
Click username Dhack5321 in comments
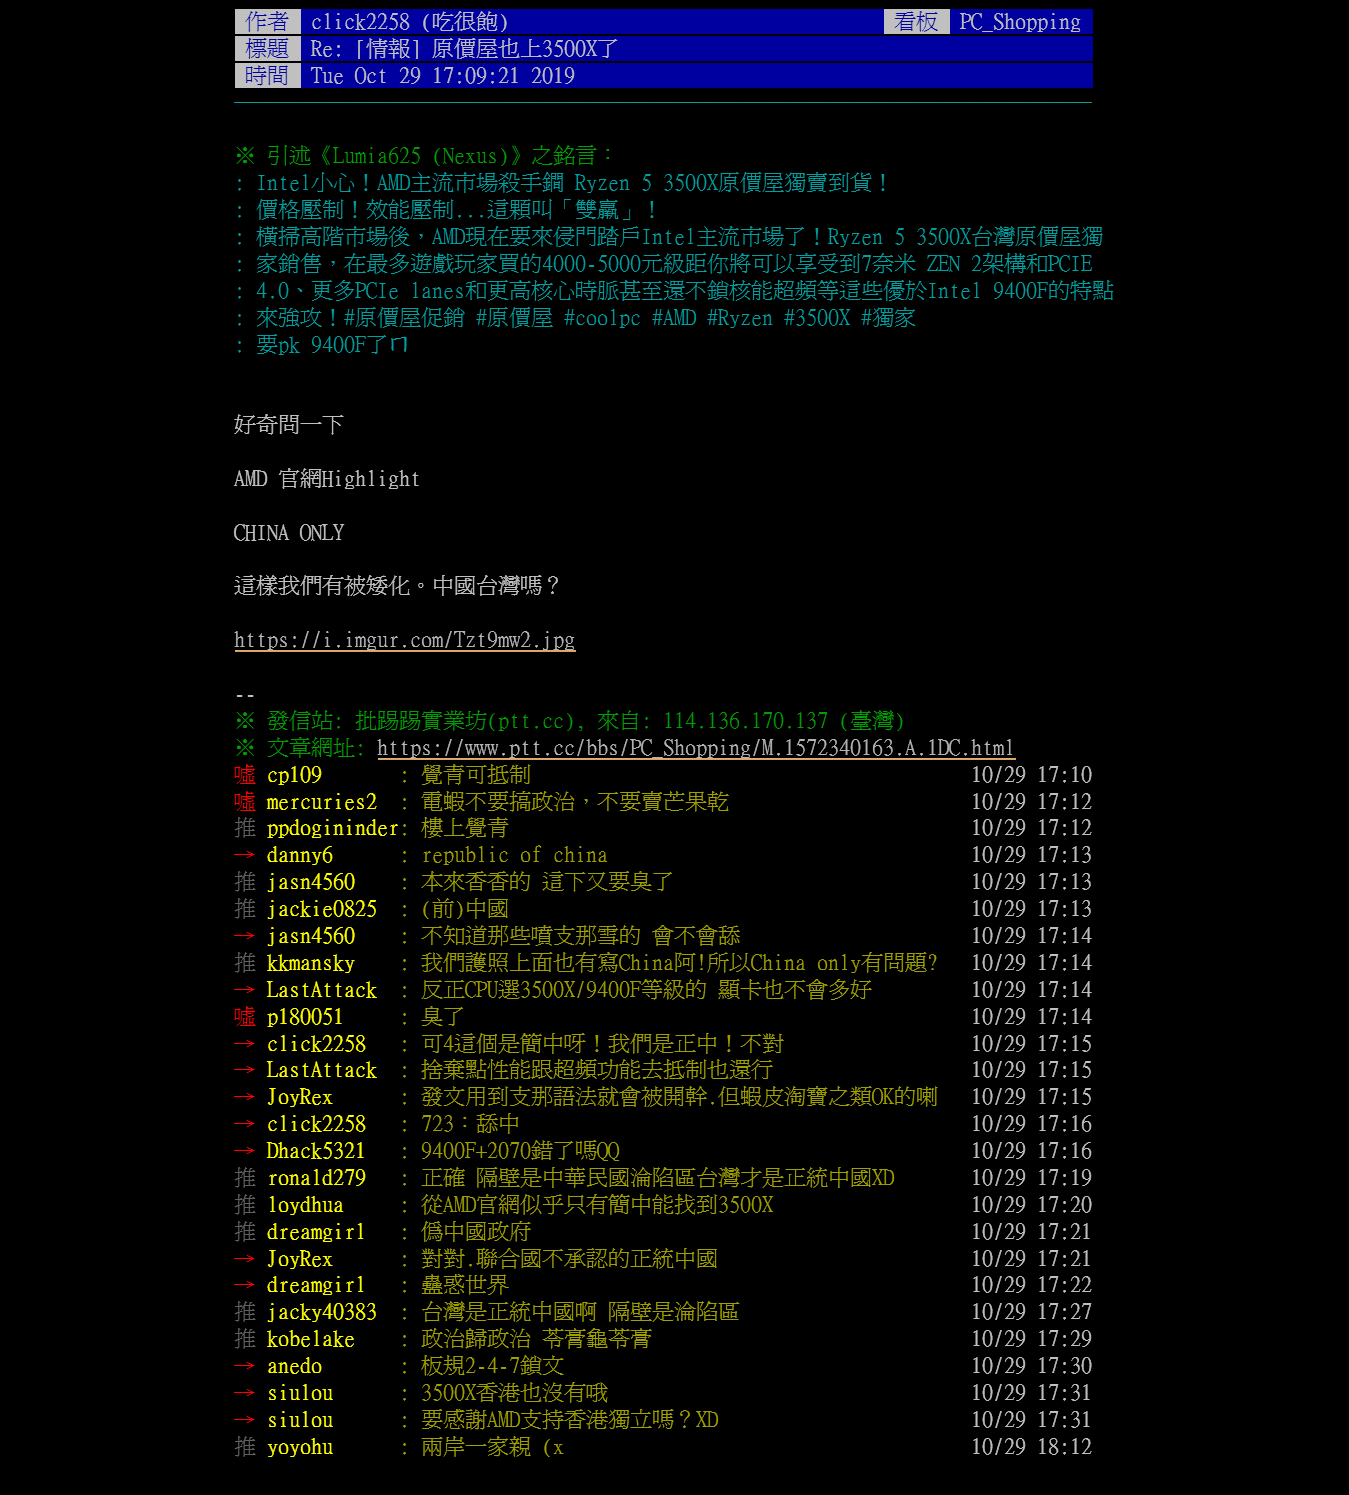coord(316,1151)
